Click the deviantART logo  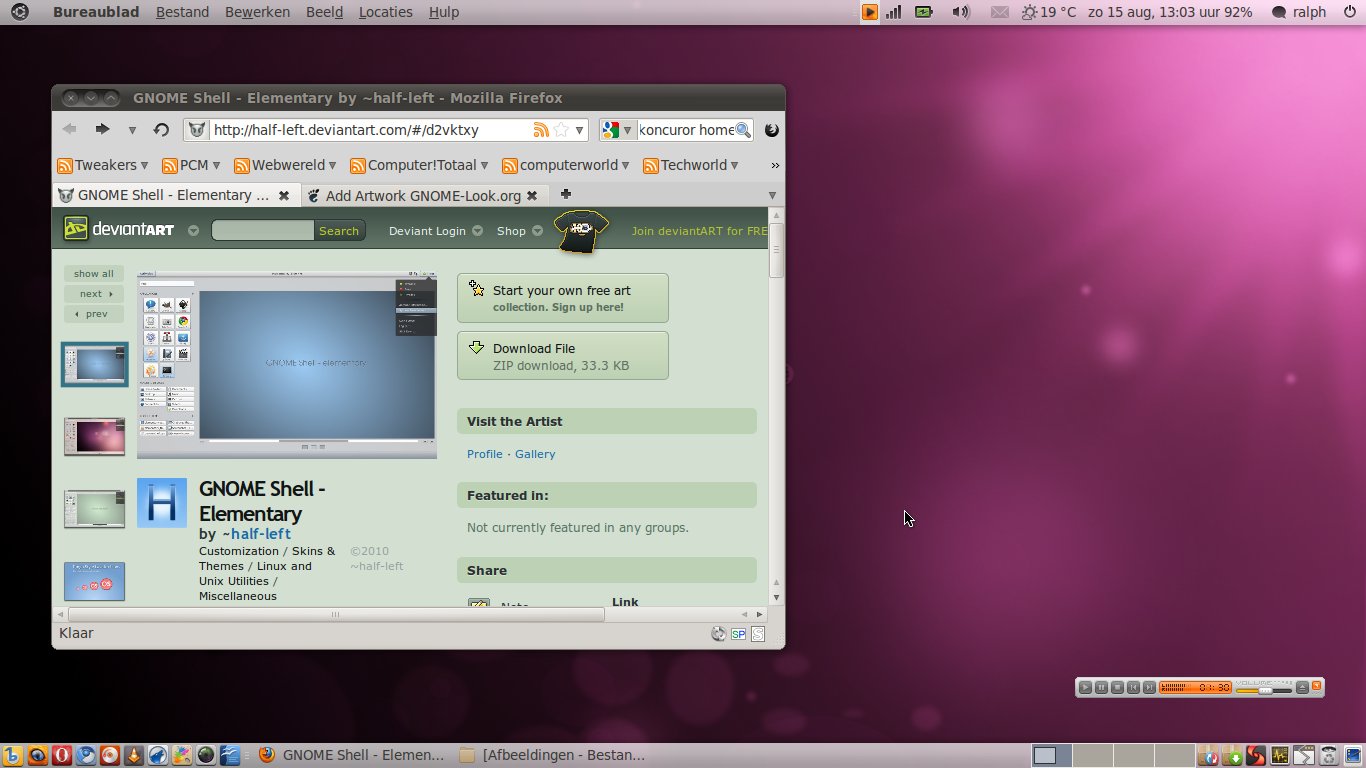(x=119, y=229)
